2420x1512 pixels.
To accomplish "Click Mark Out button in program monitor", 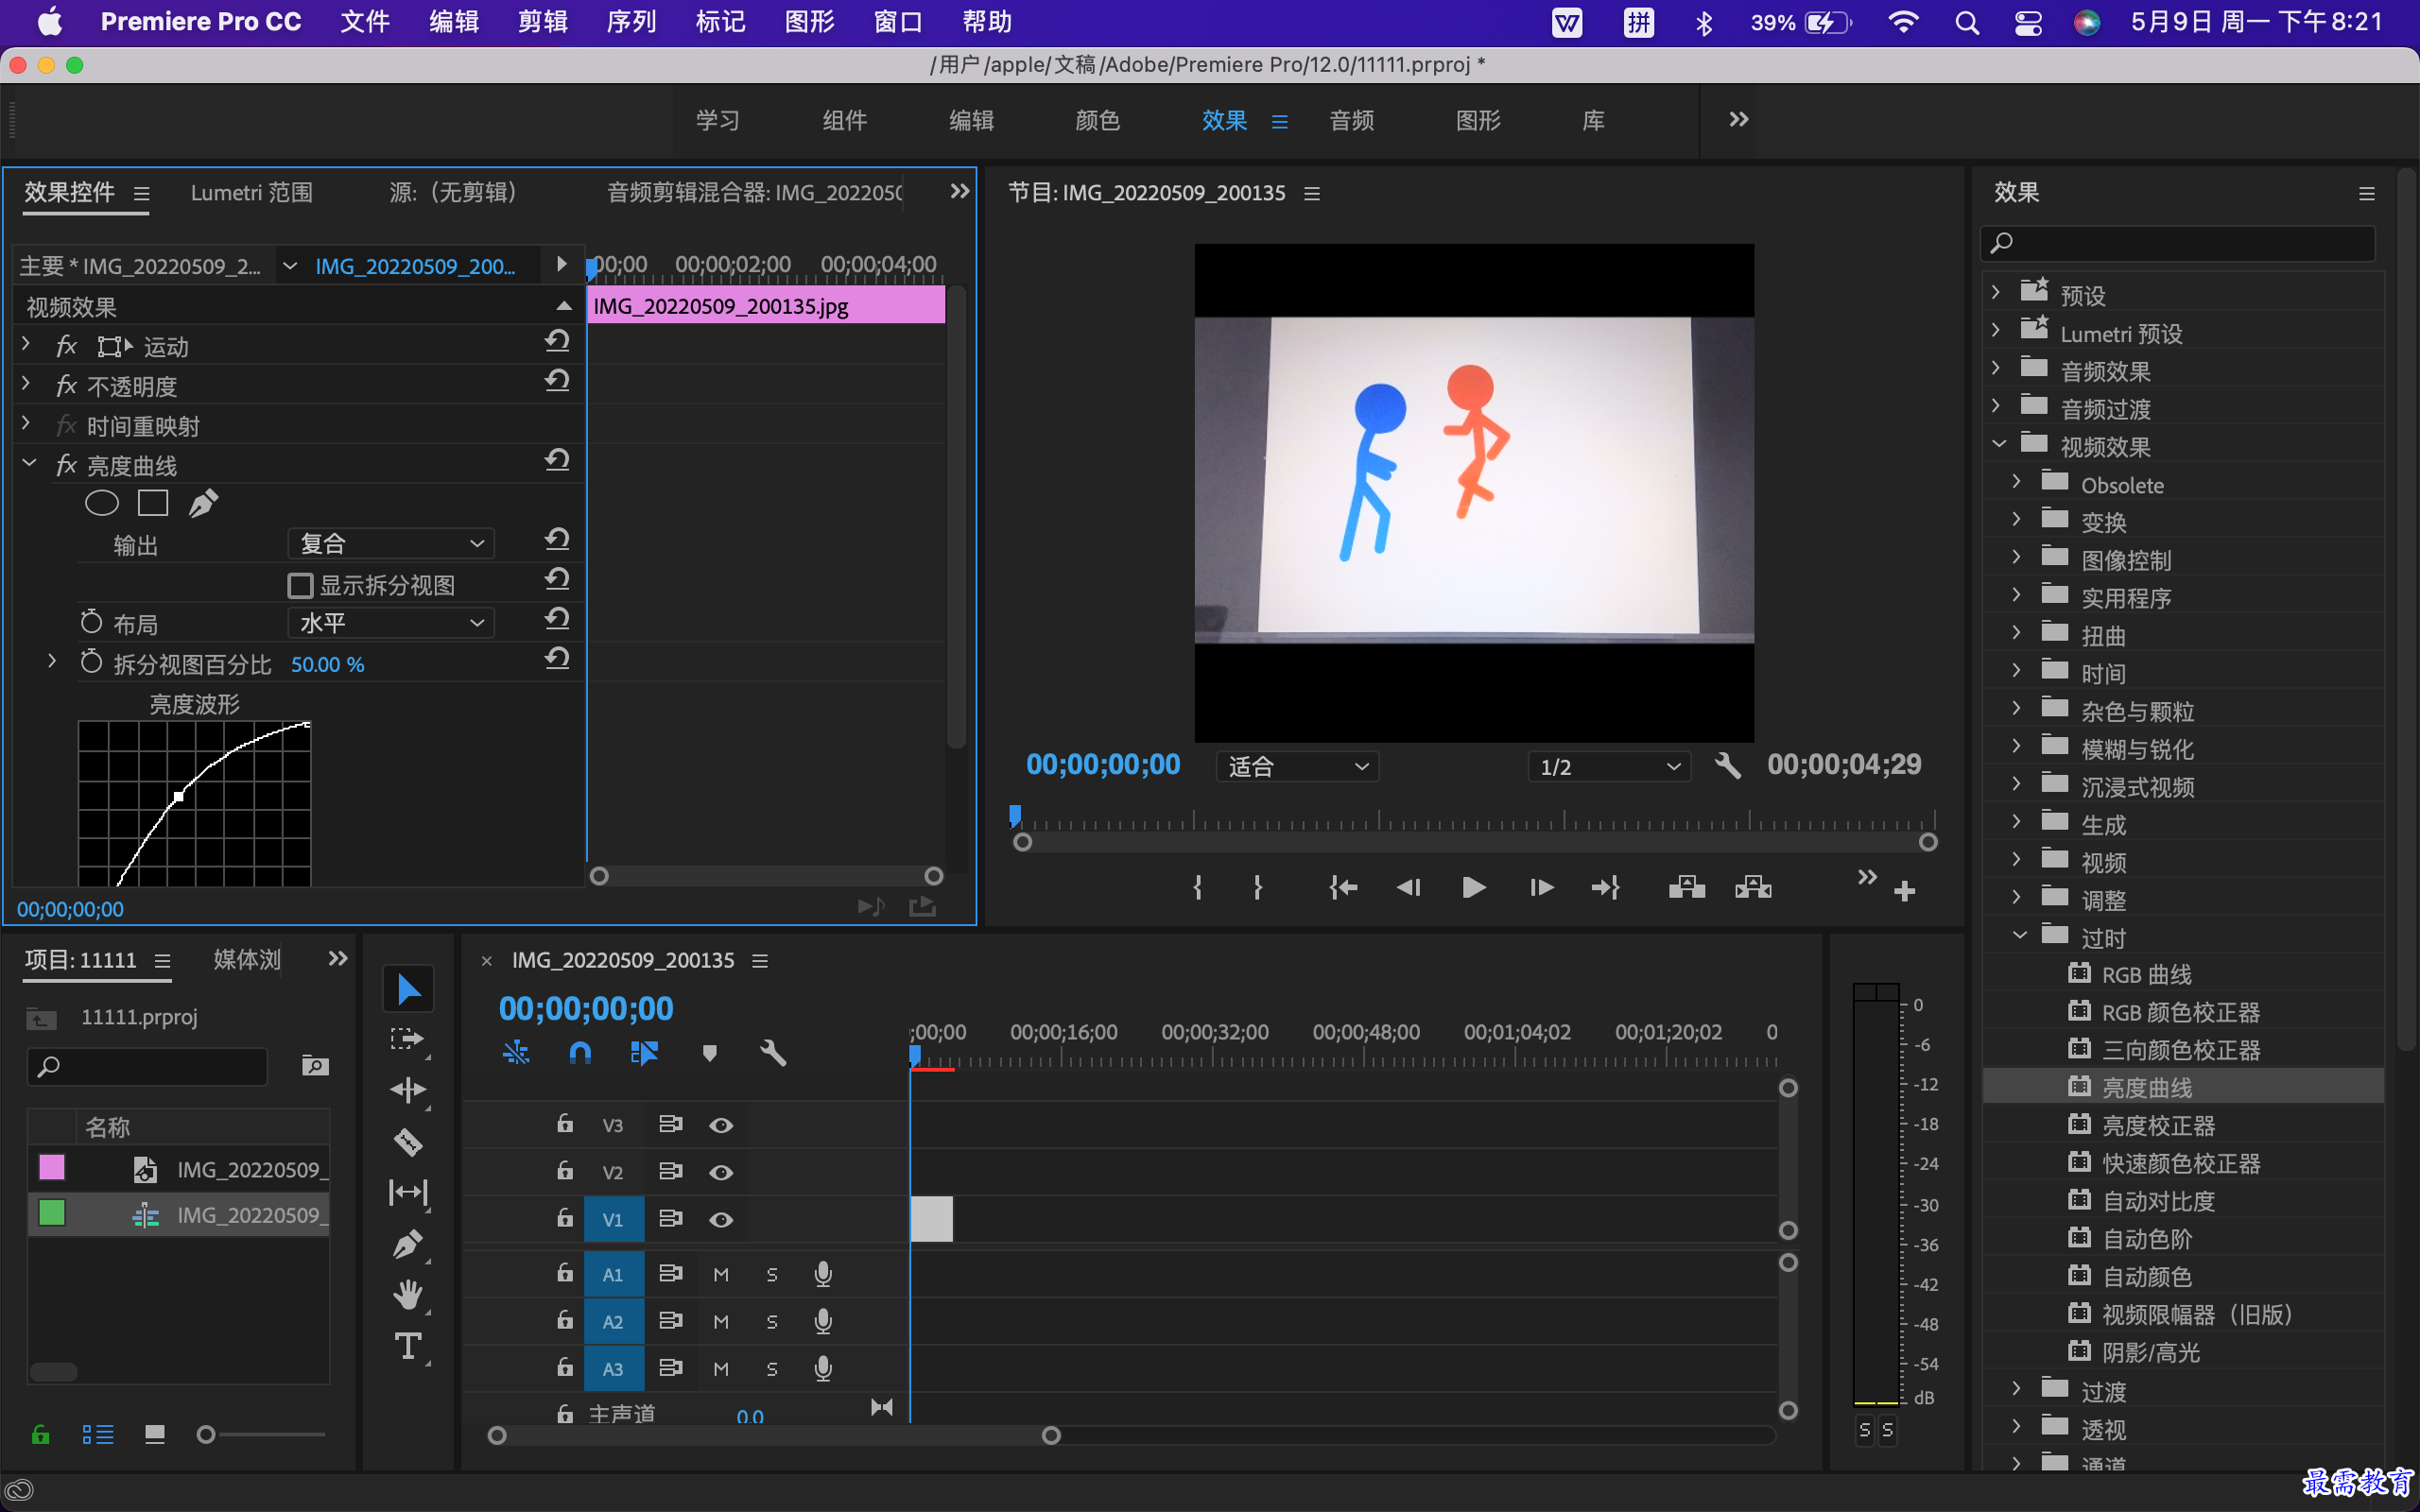I will click(x=1258, y=887).
